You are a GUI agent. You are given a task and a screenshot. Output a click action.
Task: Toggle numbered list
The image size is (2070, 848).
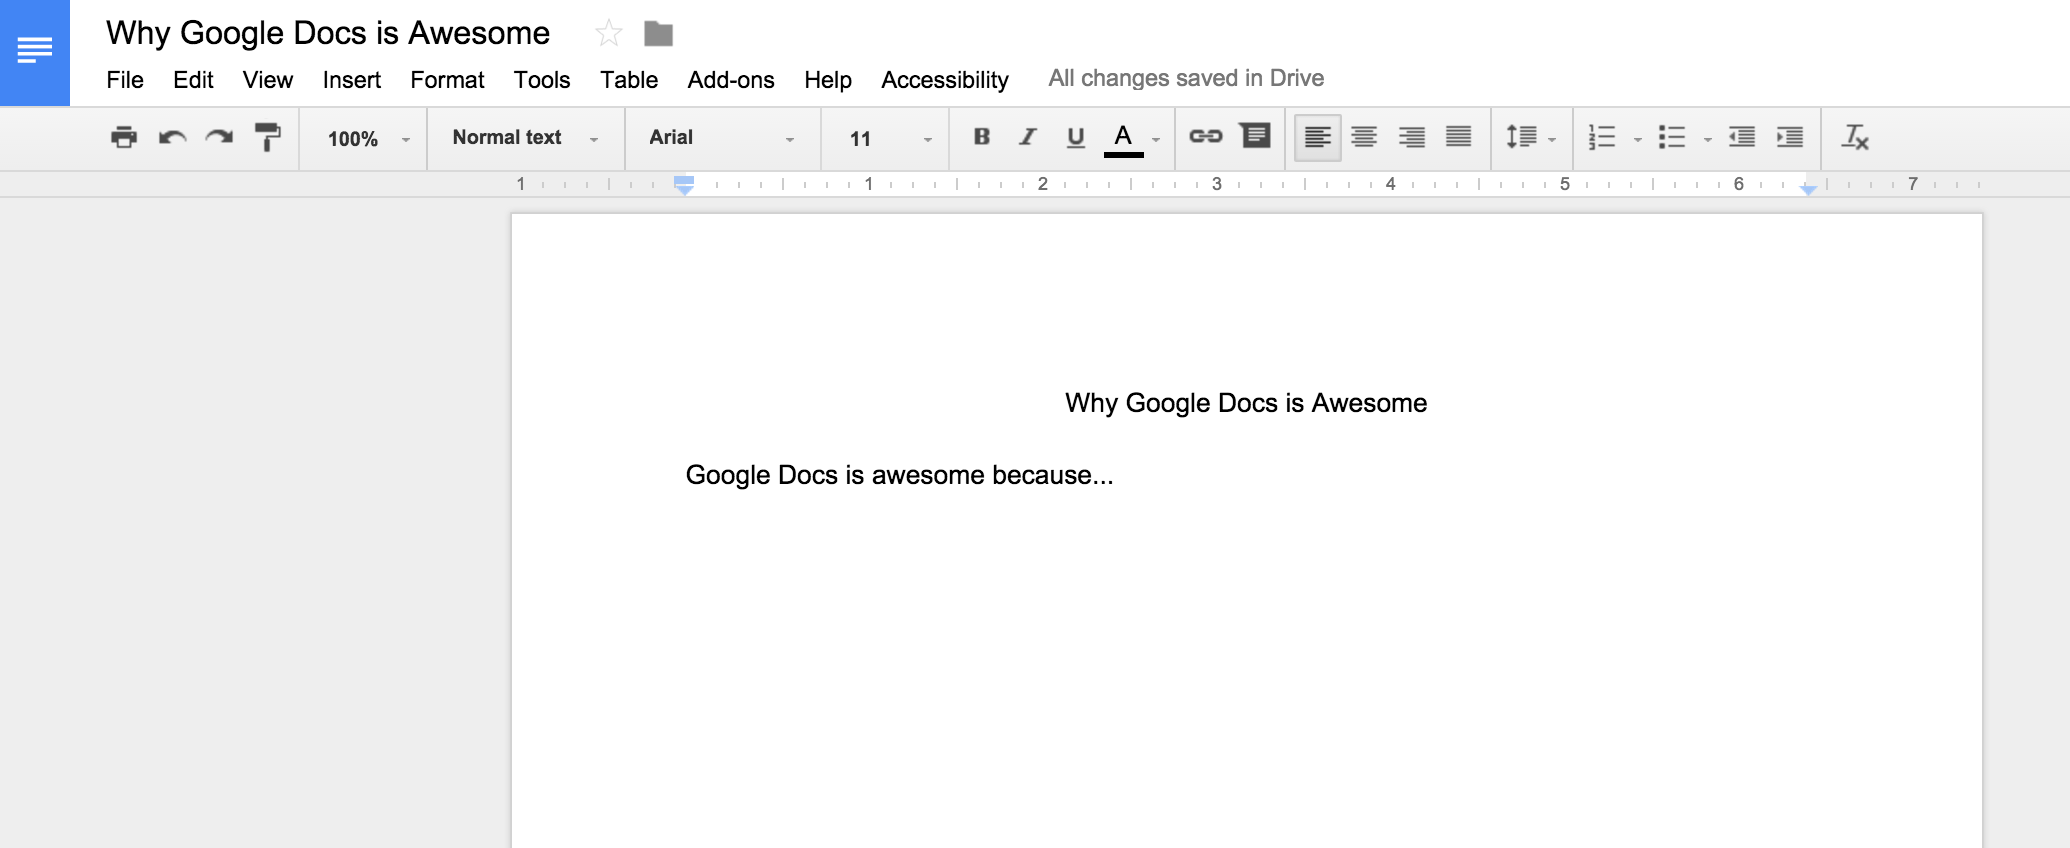tap(1602, 137)
